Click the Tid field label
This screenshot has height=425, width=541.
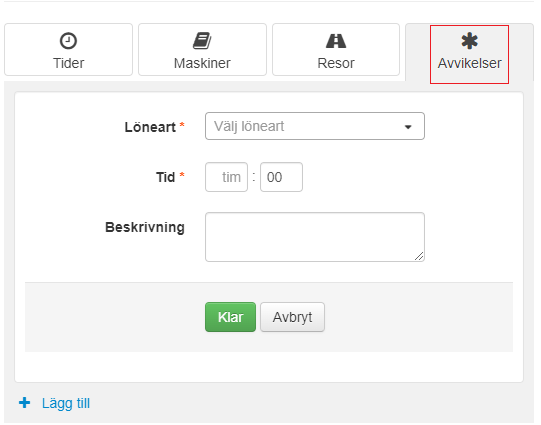pos(166,177)
